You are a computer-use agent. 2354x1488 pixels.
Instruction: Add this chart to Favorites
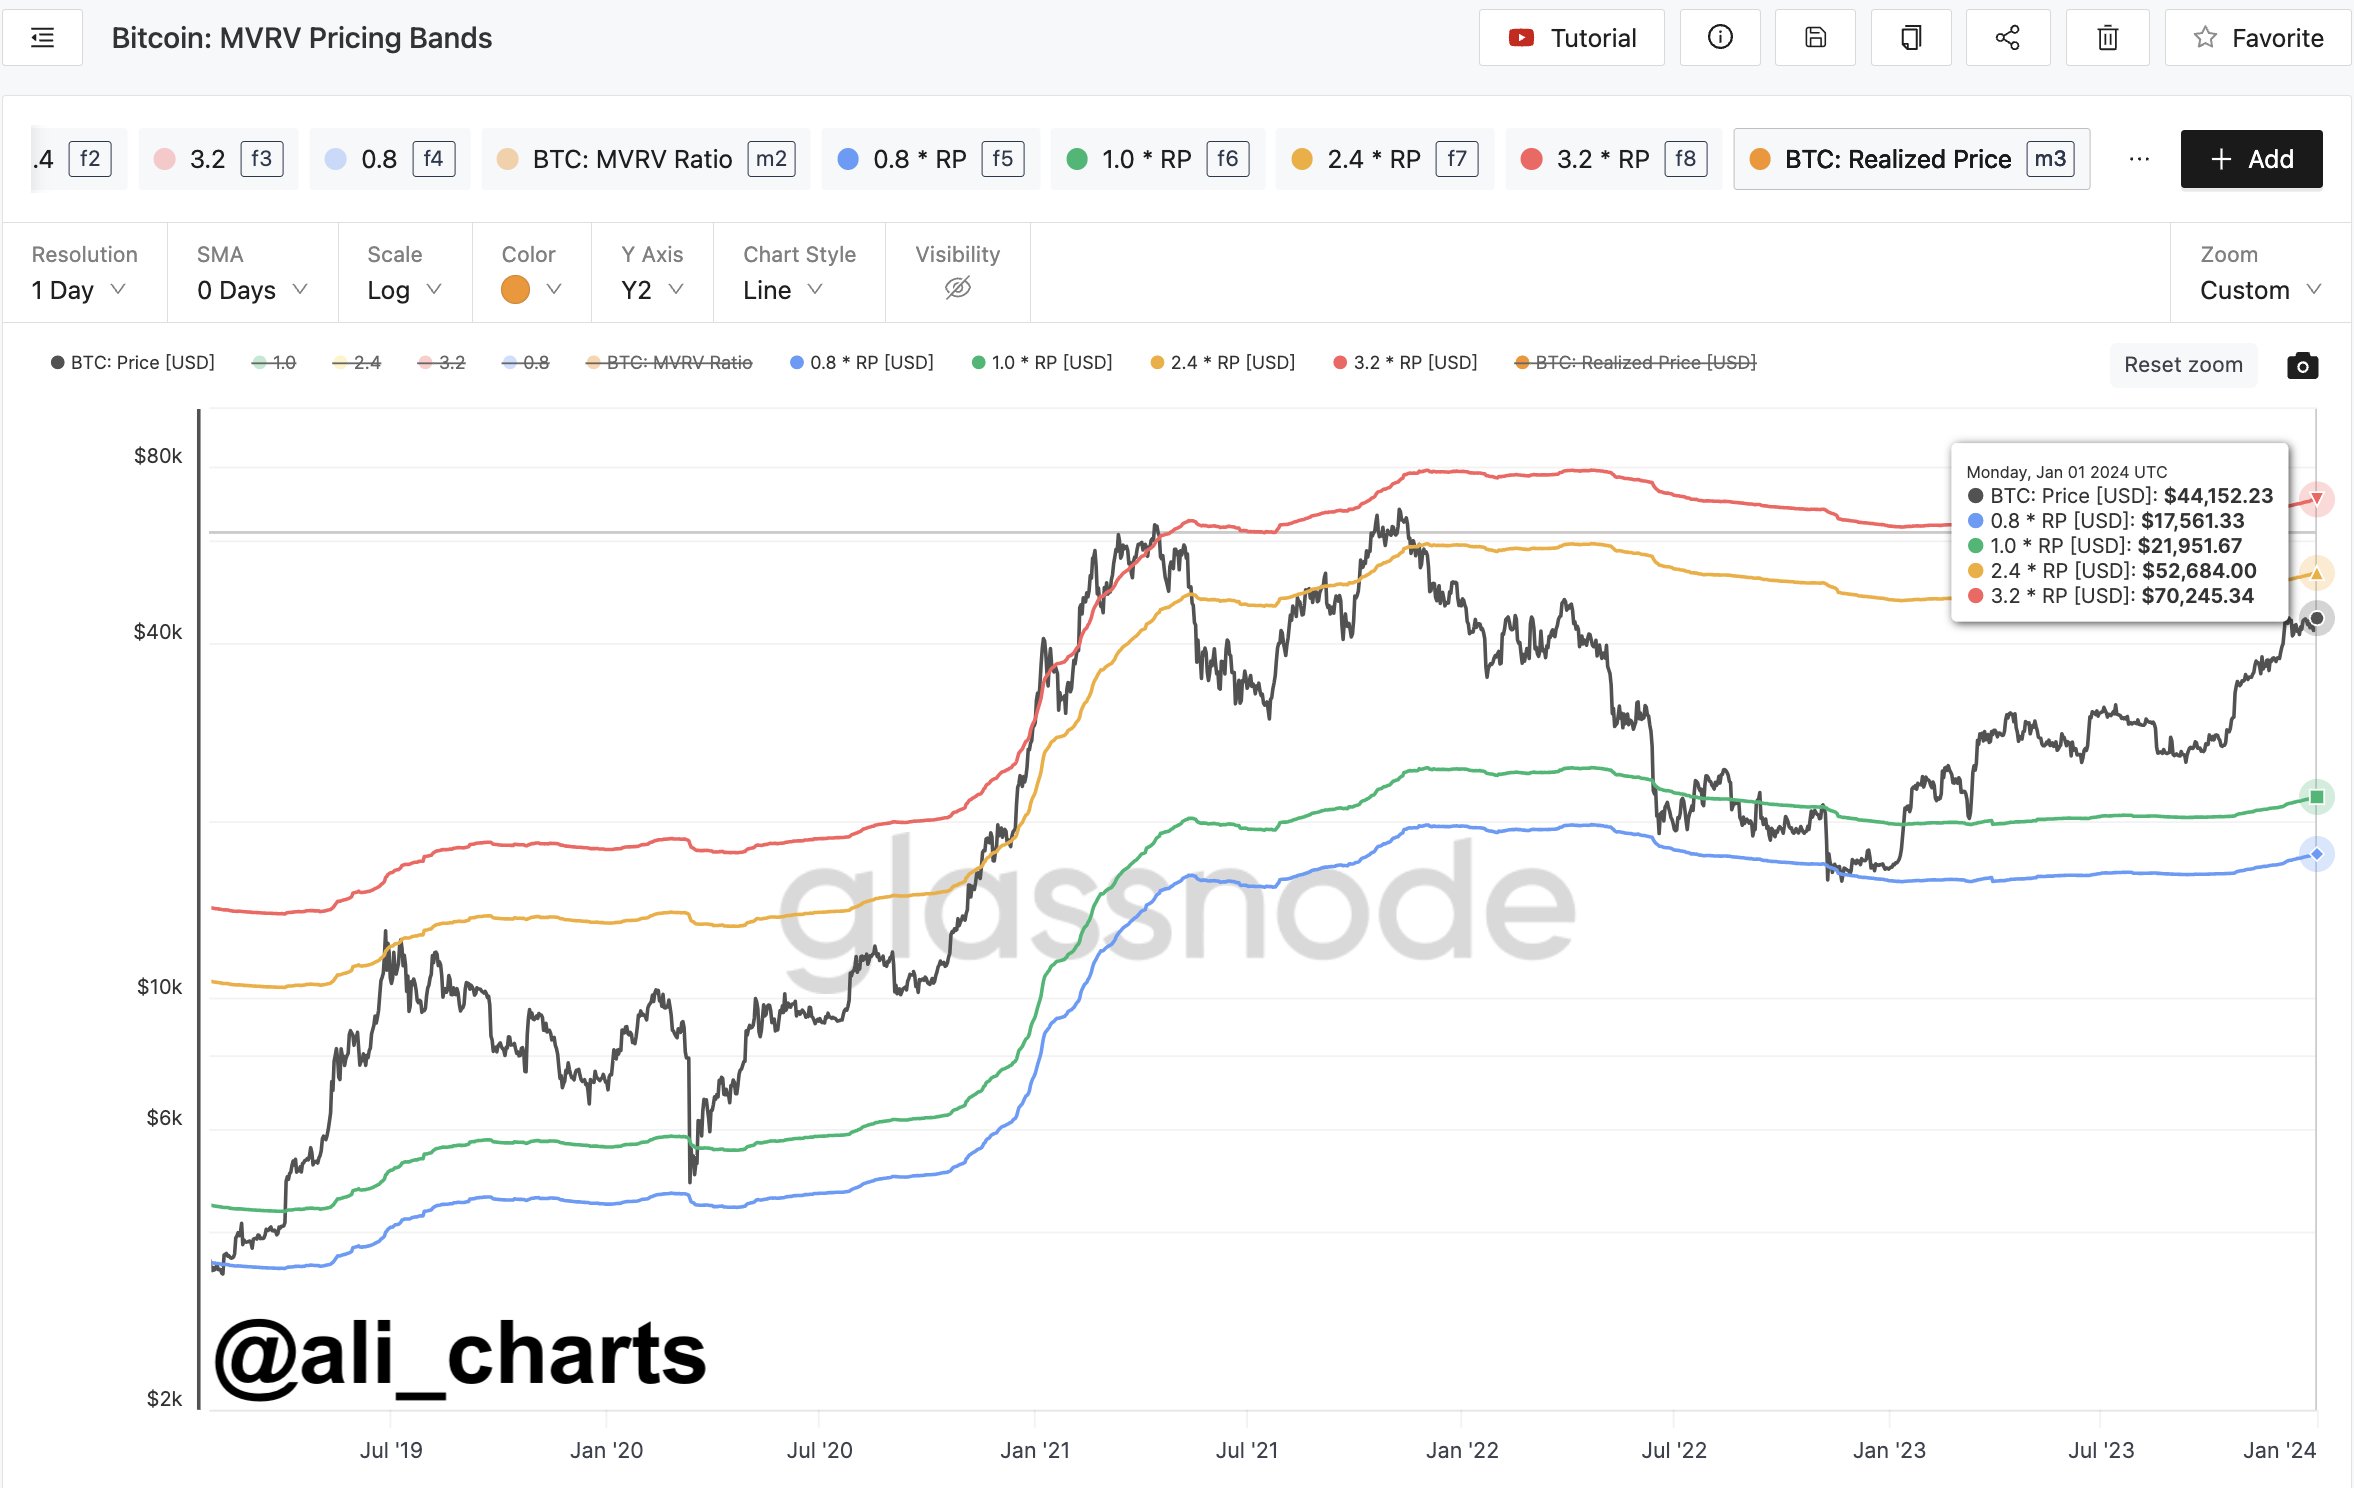(x=2257, y=37)
